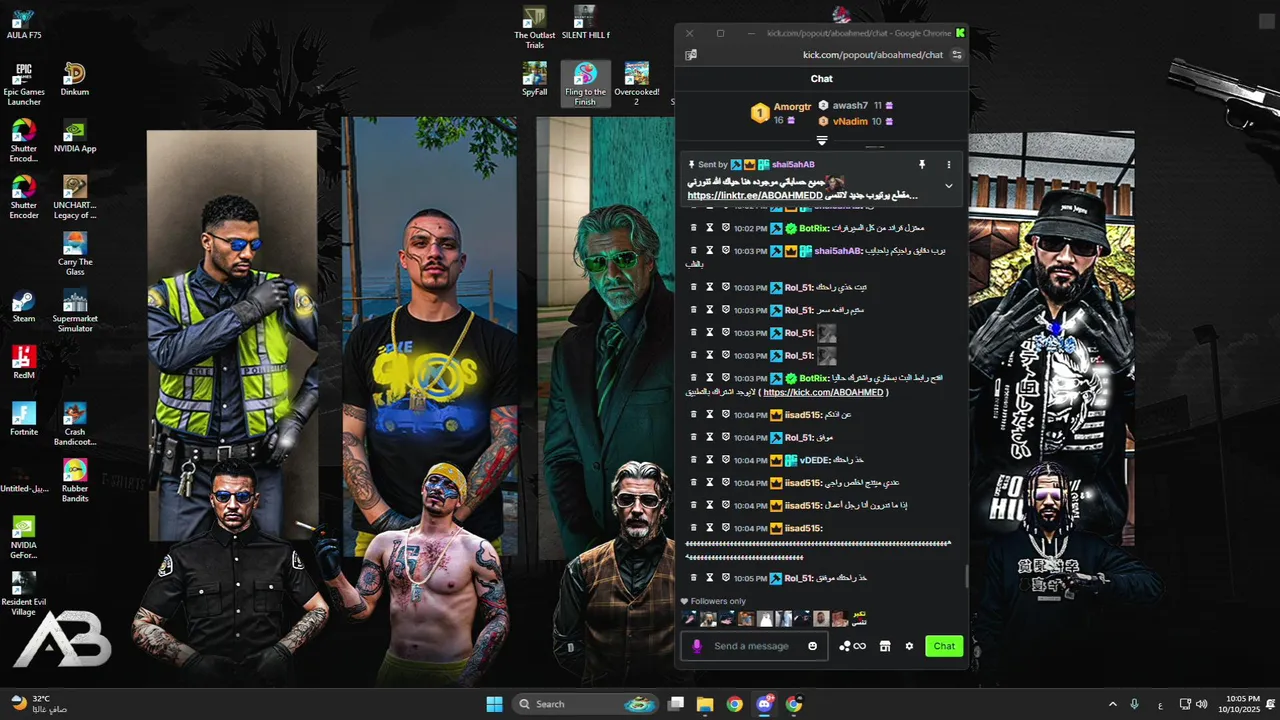Delete vDEDE message with trash icon
Image resolution: width=1280 pixels, height=720 pixels.
point(693,460)
